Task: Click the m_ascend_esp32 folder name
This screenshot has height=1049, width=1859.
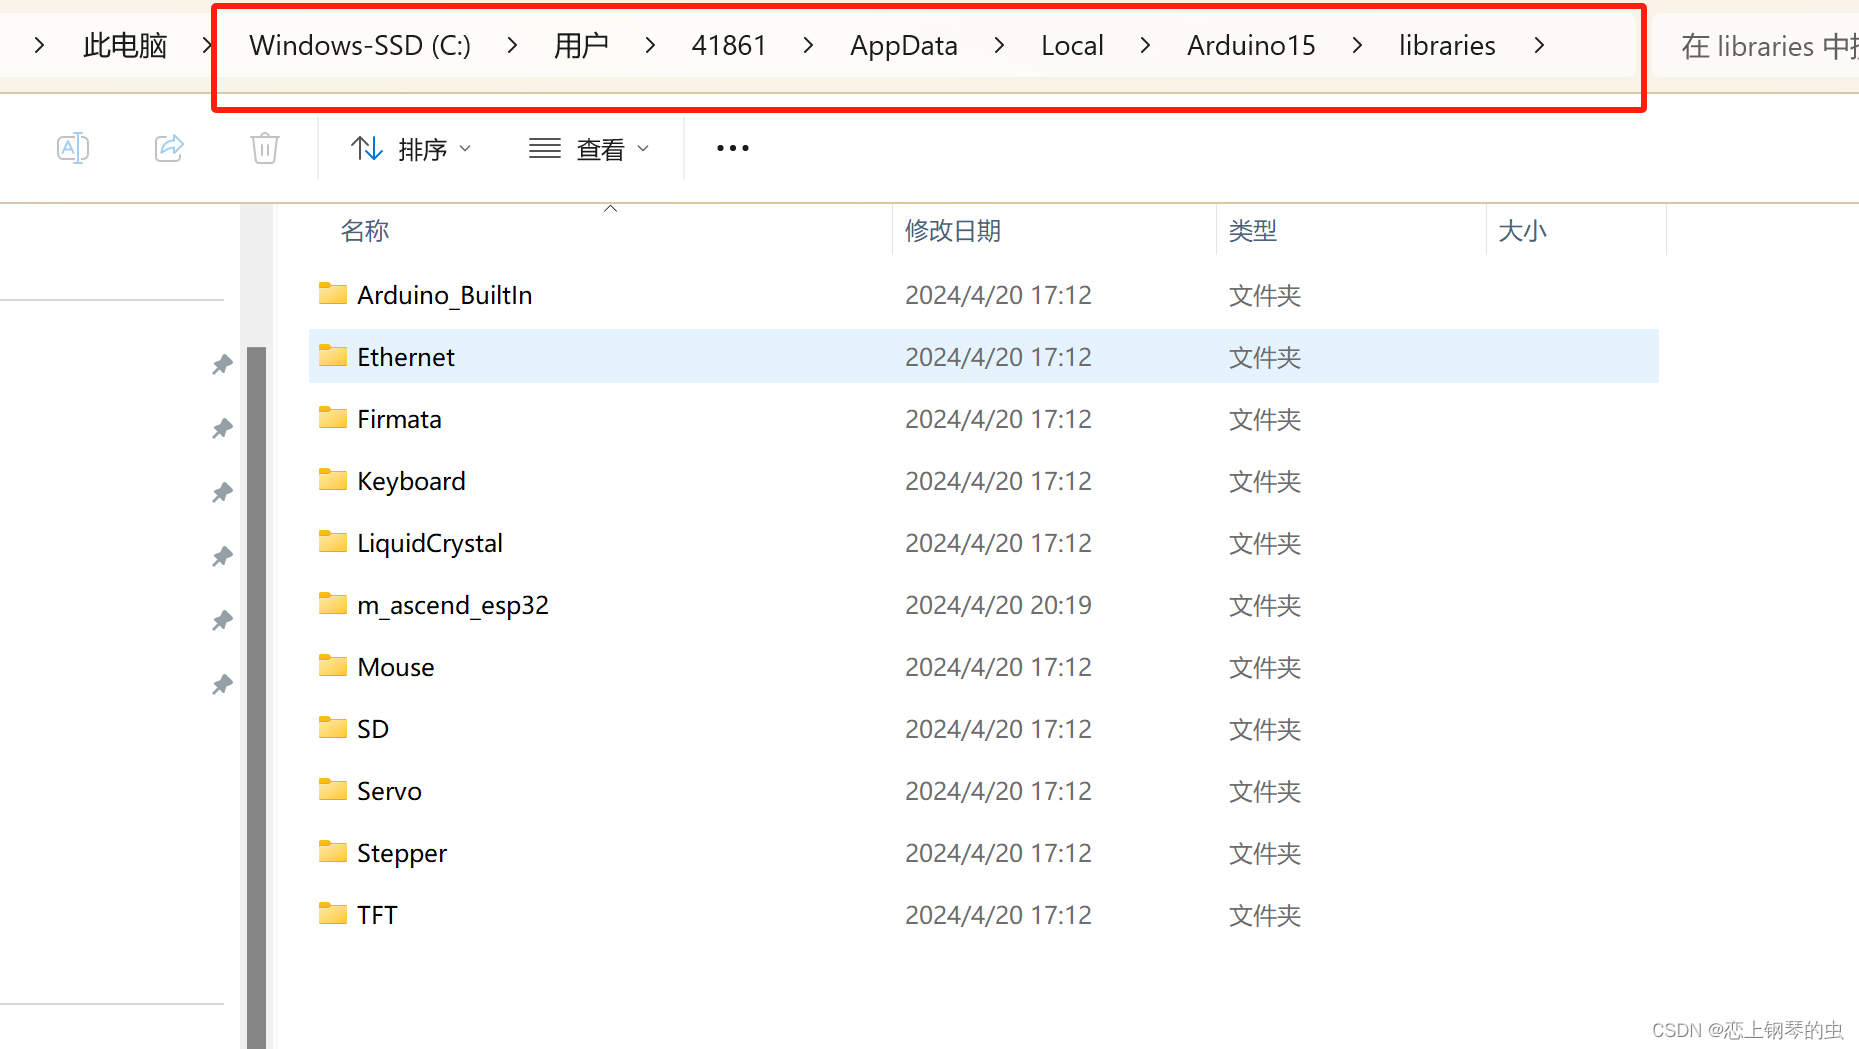Action: click(x=453, y=605)
